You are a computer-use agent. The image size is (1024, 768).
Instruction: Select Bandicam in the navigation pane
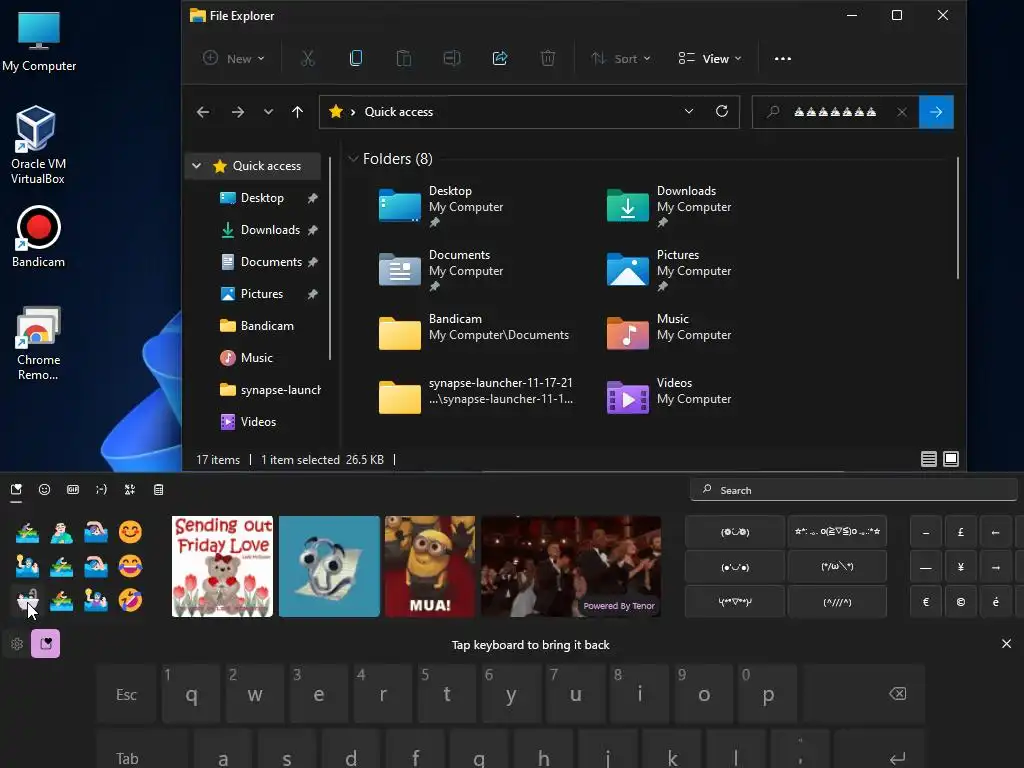pyautogui.click(x=266, y=326)
